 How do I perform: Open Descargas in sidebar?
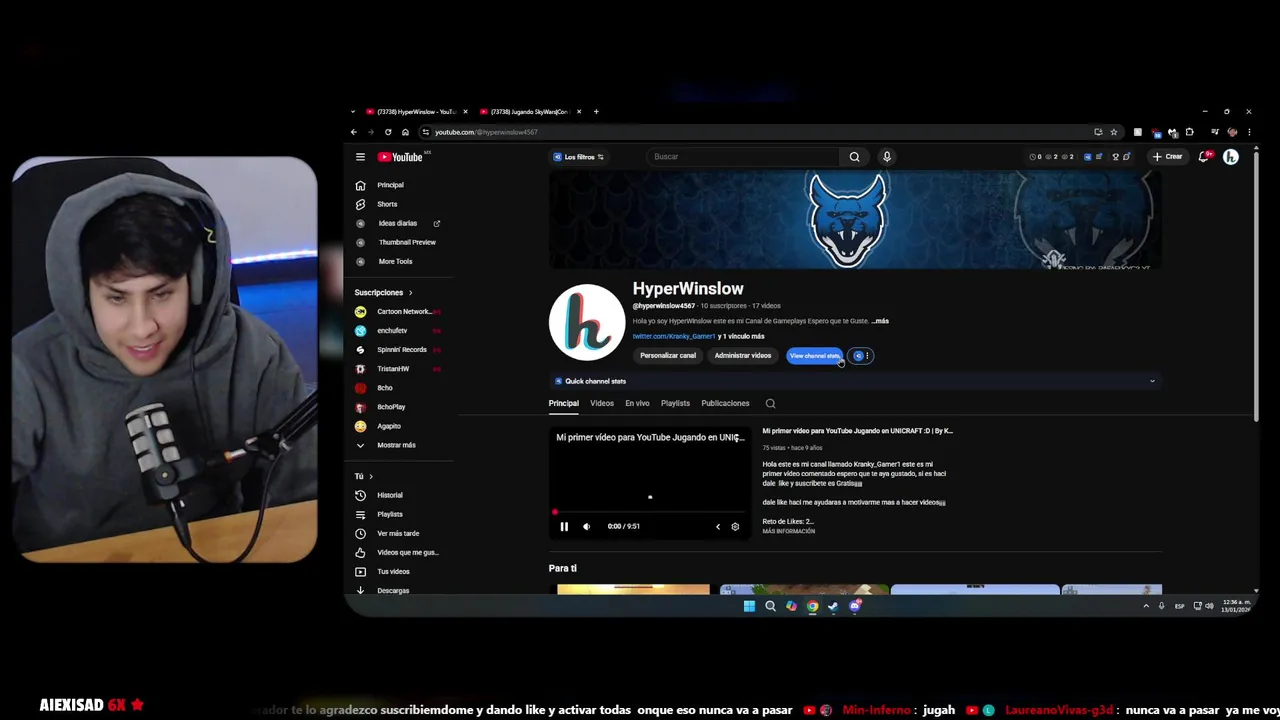point(392,590)
